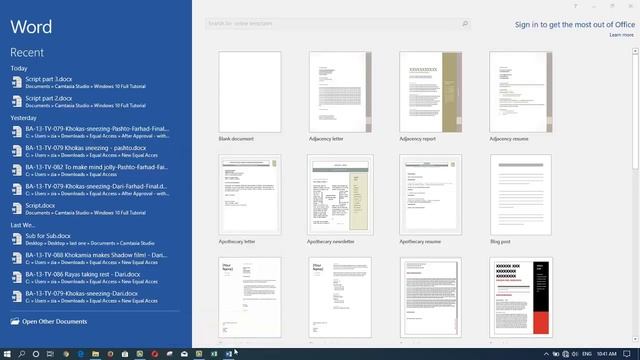The image size is (640, 360).
Task: Select the red and black sidebar template
Action: tap(521, 298)
